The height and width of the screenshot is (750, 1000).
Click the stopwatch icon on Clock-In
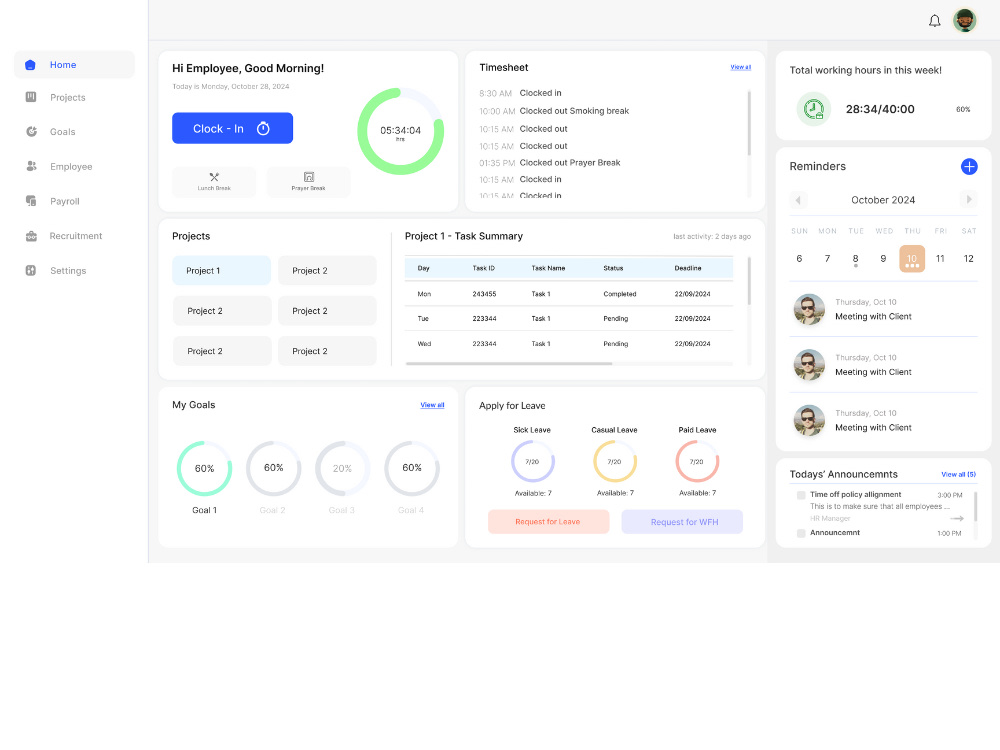[x=263, y=128]
